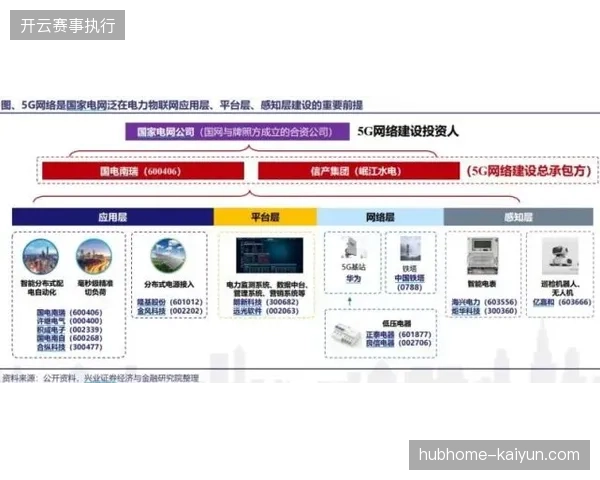Viewport: 600px width, 480px height.
Task: Click the 华为 label under 5G基站
Action: (354, 279)
